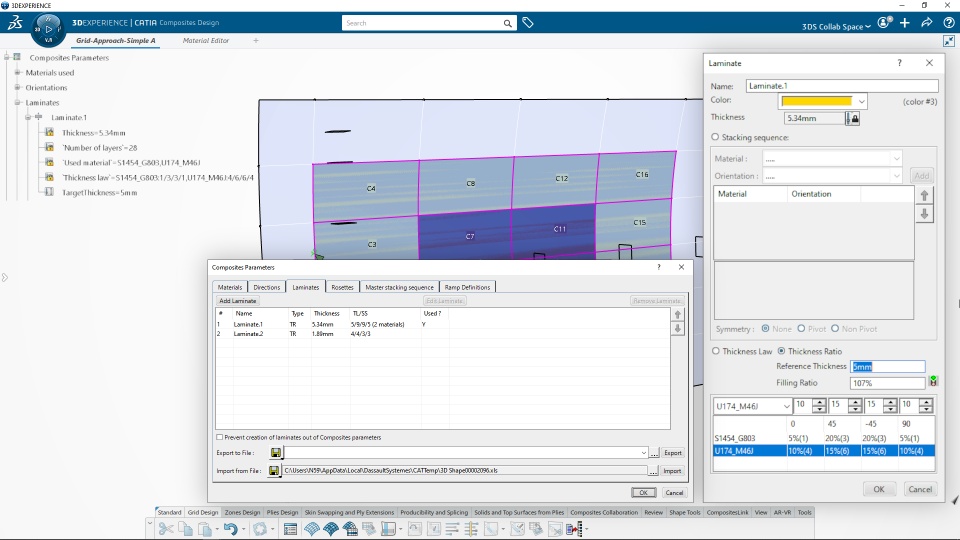This screenshot has width=960, height=540.
Task: Expand the Orientations tree node
Action: tap(18, 88)
